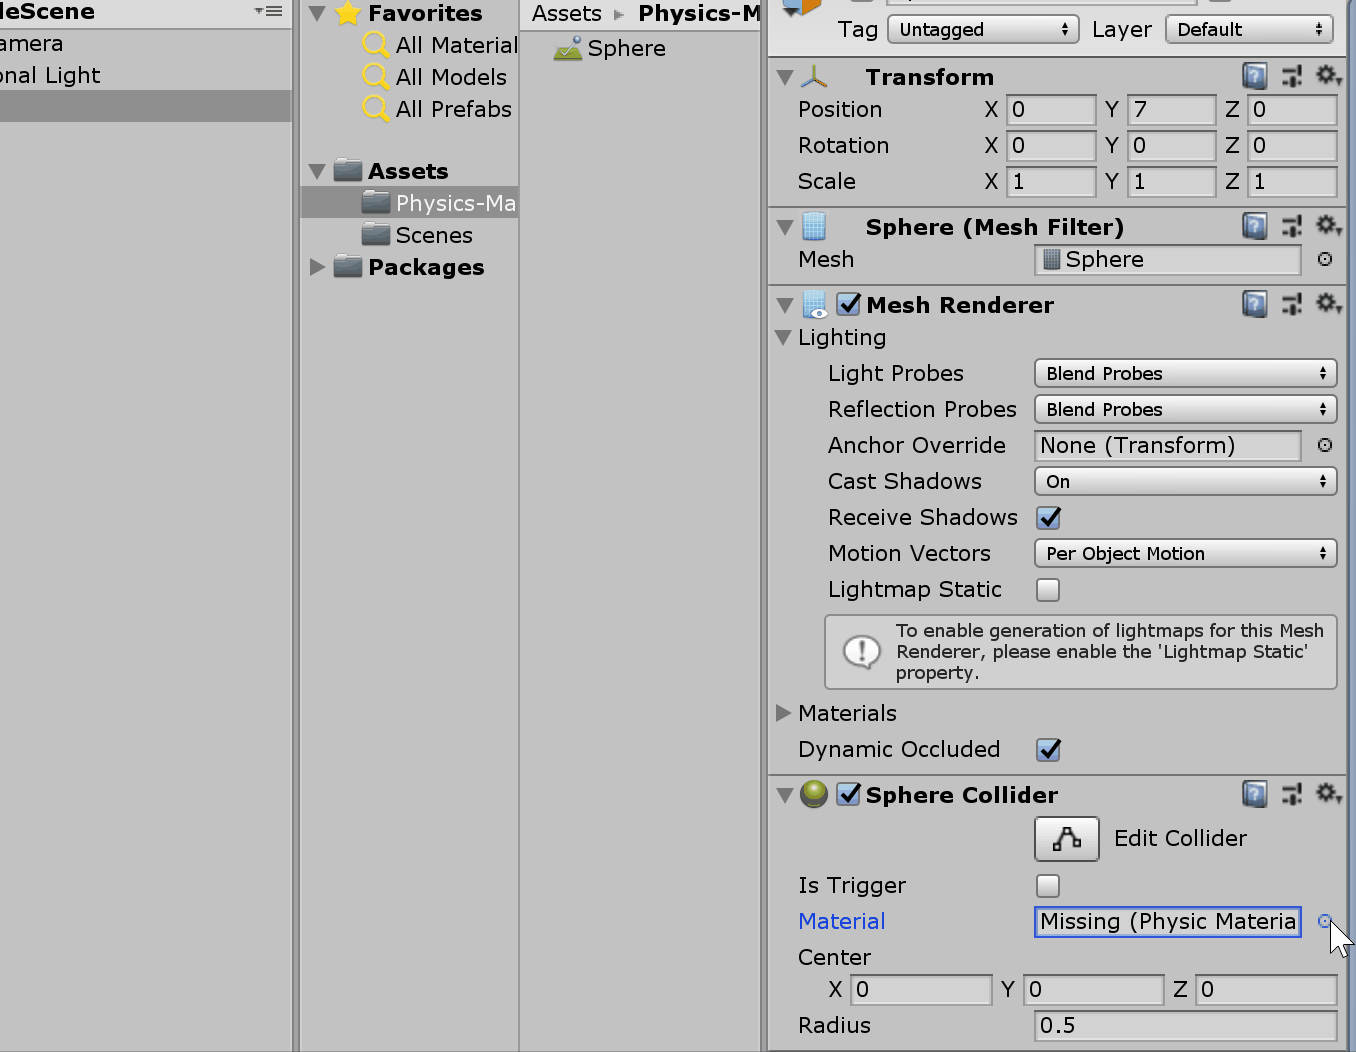
Task: Open the collider Material object picker
Action: (1325, 922)
